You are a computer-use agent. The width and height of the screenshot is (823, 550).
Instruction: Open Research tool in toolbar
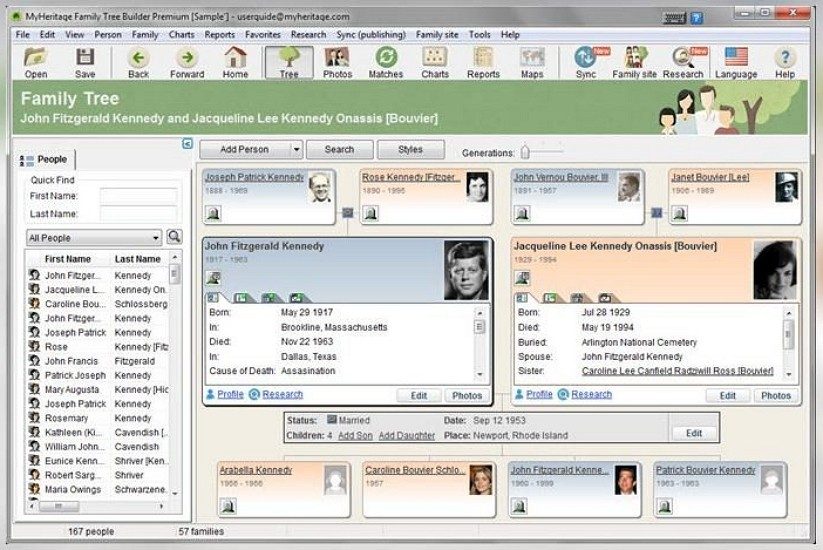click(x=683, y=62)
